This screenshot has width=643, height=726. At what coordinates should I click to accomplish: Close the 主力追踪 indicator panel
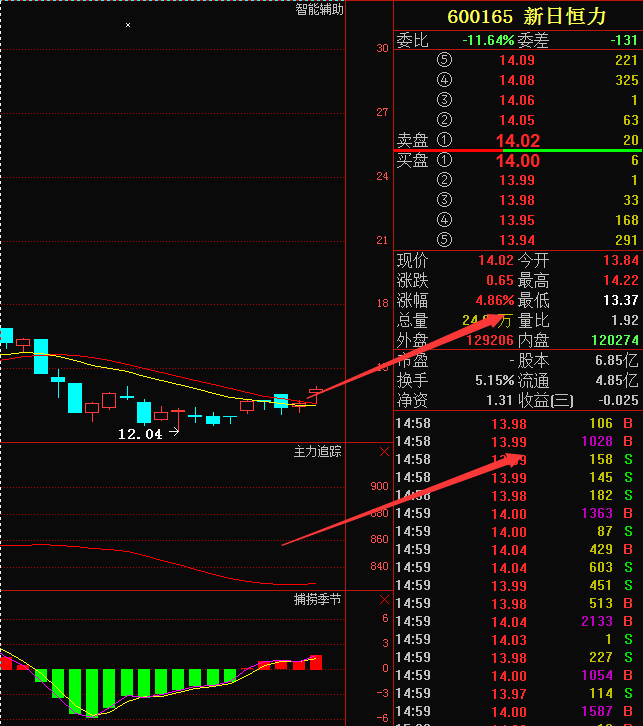tap(384, 452)
